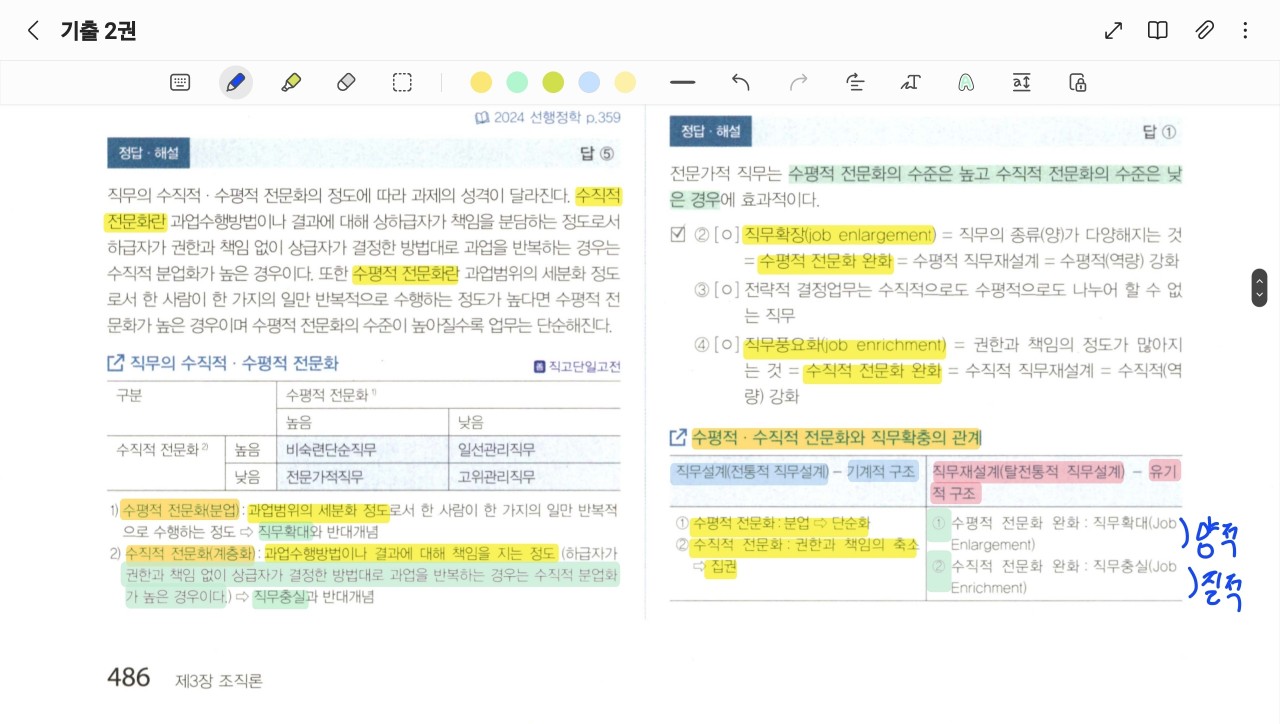Select the Highlighter tool
The width and height of the screenshot is (1280, 724).
(x=291, y=83)
